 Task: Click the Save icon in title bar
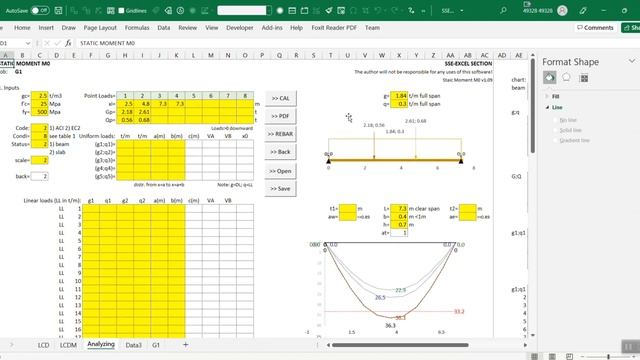coord(58,11)
